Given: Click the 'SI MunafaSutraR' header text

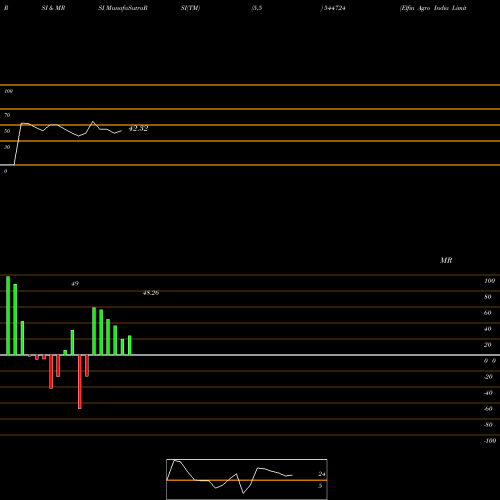Looking at the screenshot, I should click(x=123, y=8).
